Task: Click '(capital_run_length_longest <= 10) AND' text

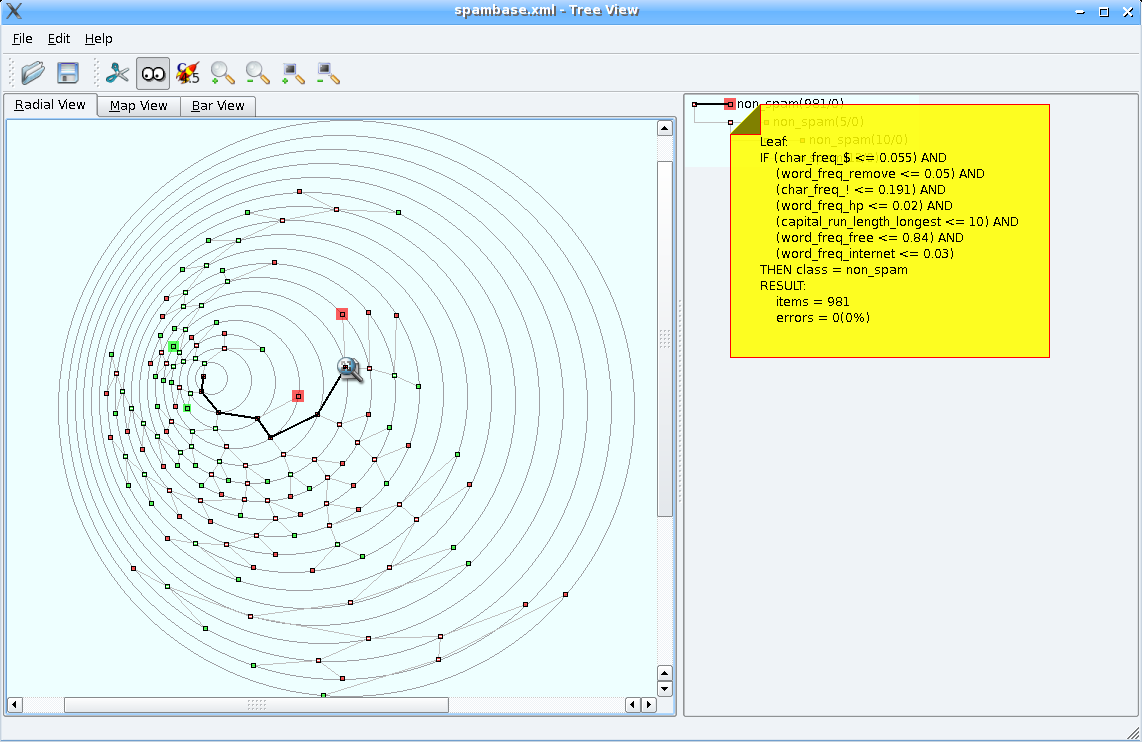Action: coord(897,221)
